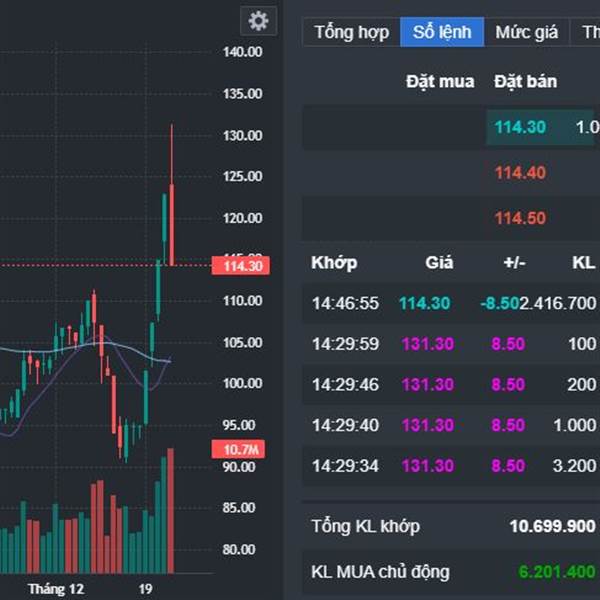Click the Đặt bán column header
Viewport: 600px width, 600px height.
tap(525, 81)
